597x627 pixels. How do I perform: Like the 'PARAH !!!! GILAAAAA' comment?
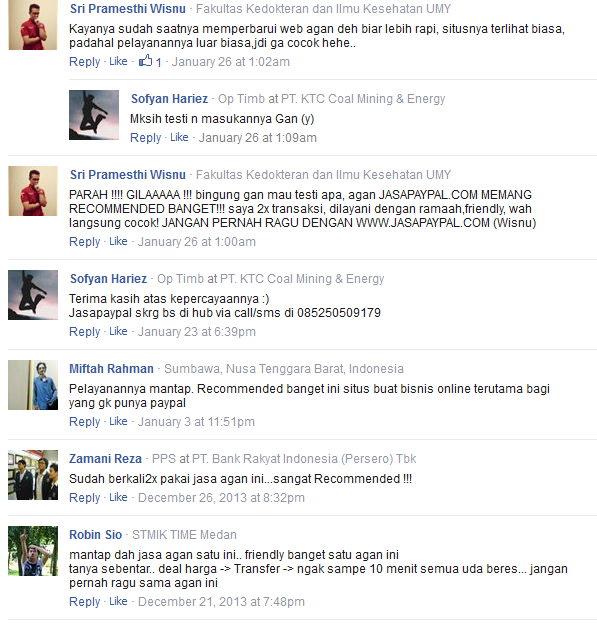click(118, 241)
